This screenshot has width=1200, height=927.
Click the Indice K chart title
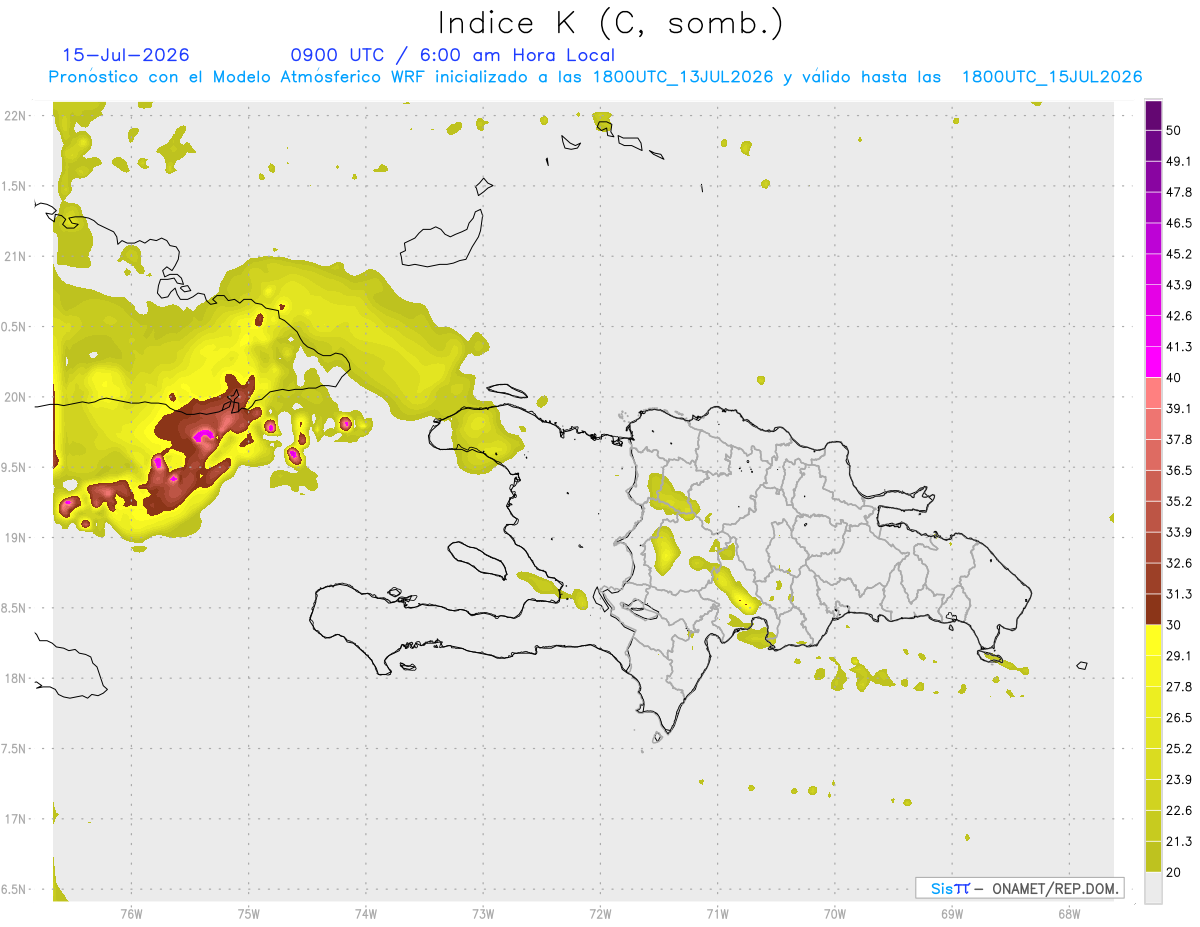tap(611, 23)
